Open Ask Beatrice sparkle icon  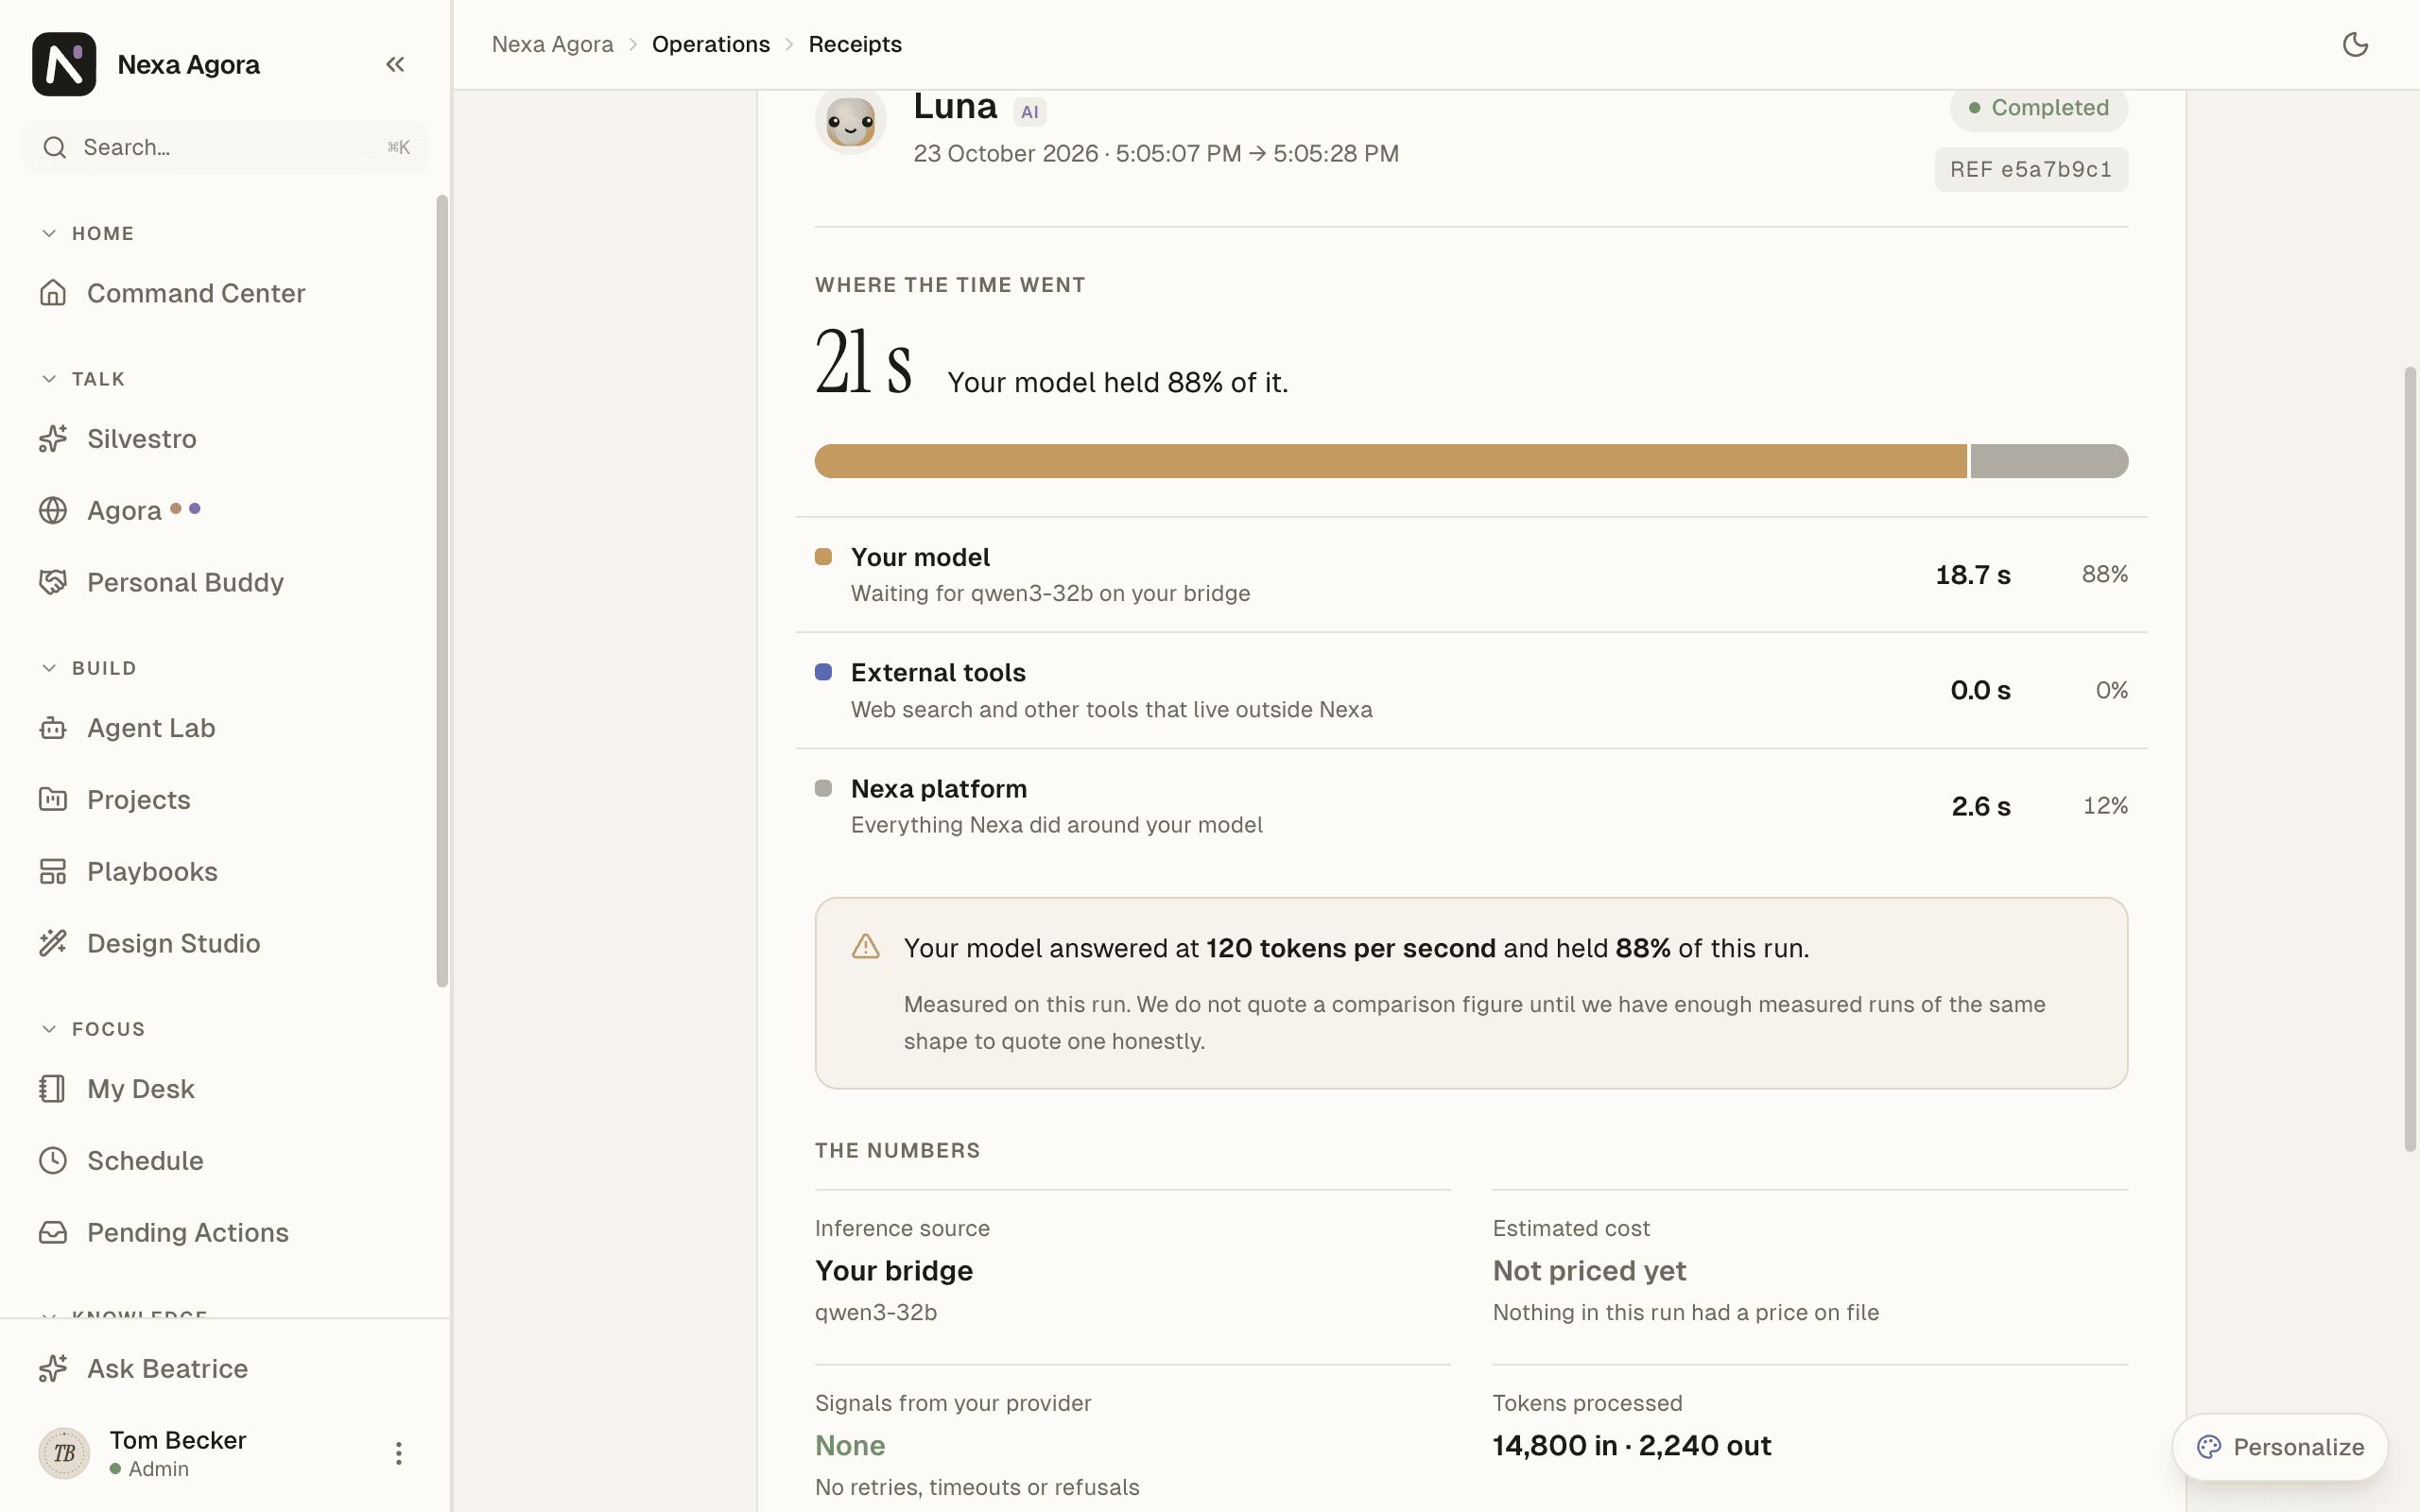53,1368
